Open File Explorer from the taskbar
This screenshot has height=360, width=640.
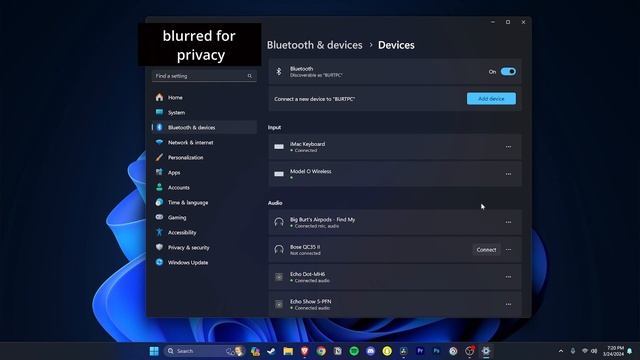288,351
